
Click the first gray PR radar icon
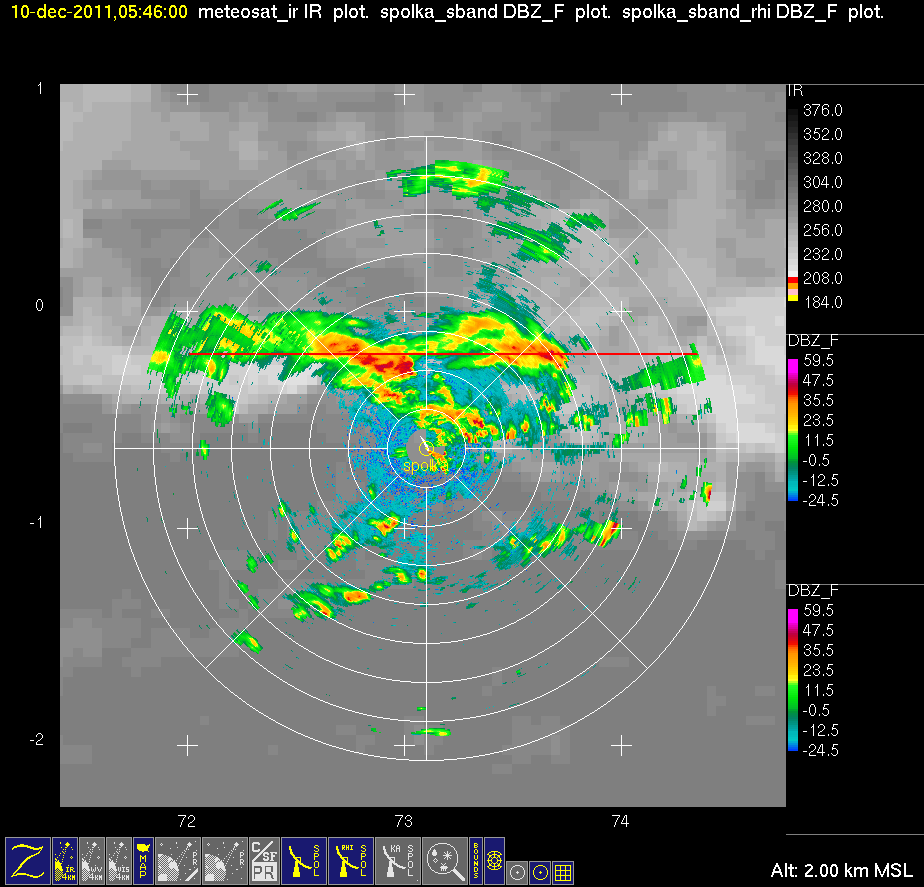(x=178, y=860)
